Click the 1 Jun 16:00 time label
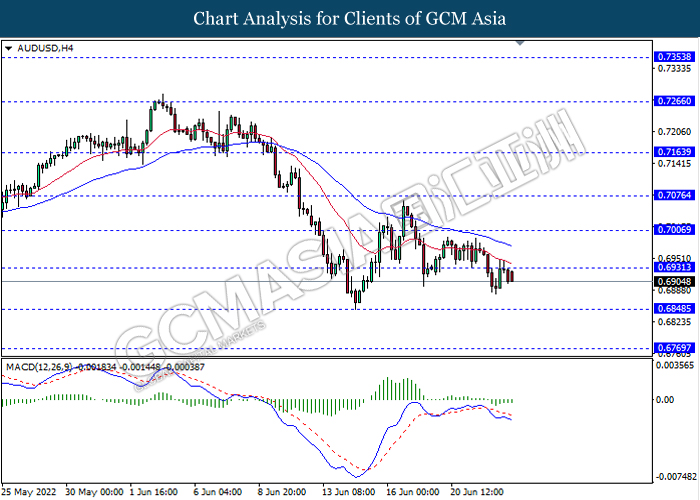 click(x=154, y=492)
